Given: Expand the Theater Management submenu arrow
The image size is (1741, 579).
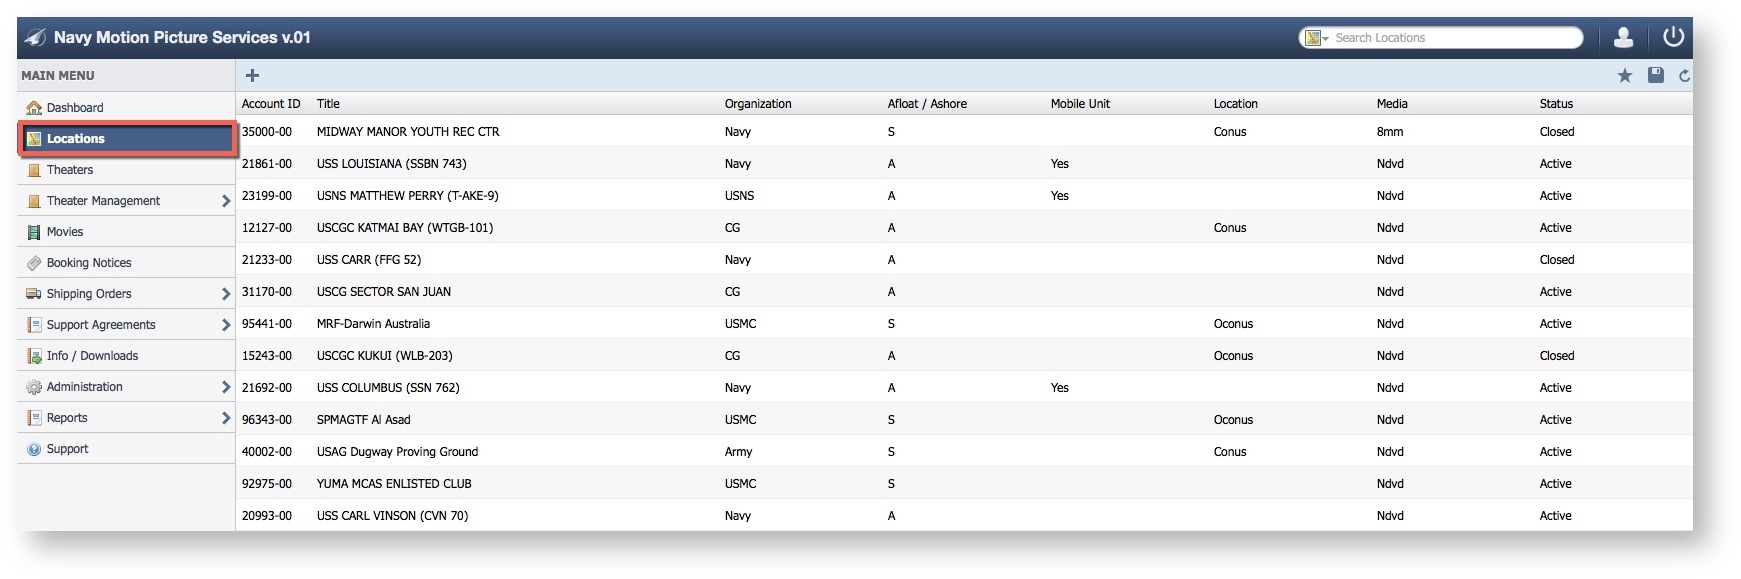Looking at the screenshot, I should [x=225, y=201].
